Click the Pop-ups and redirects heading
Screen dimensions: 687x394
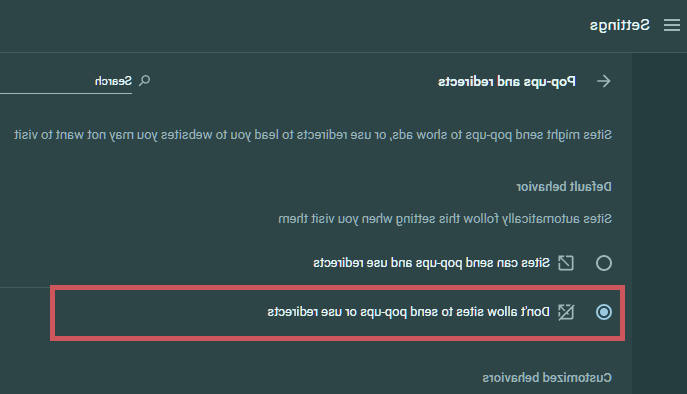pyautogui.click(x=507, y=82)
